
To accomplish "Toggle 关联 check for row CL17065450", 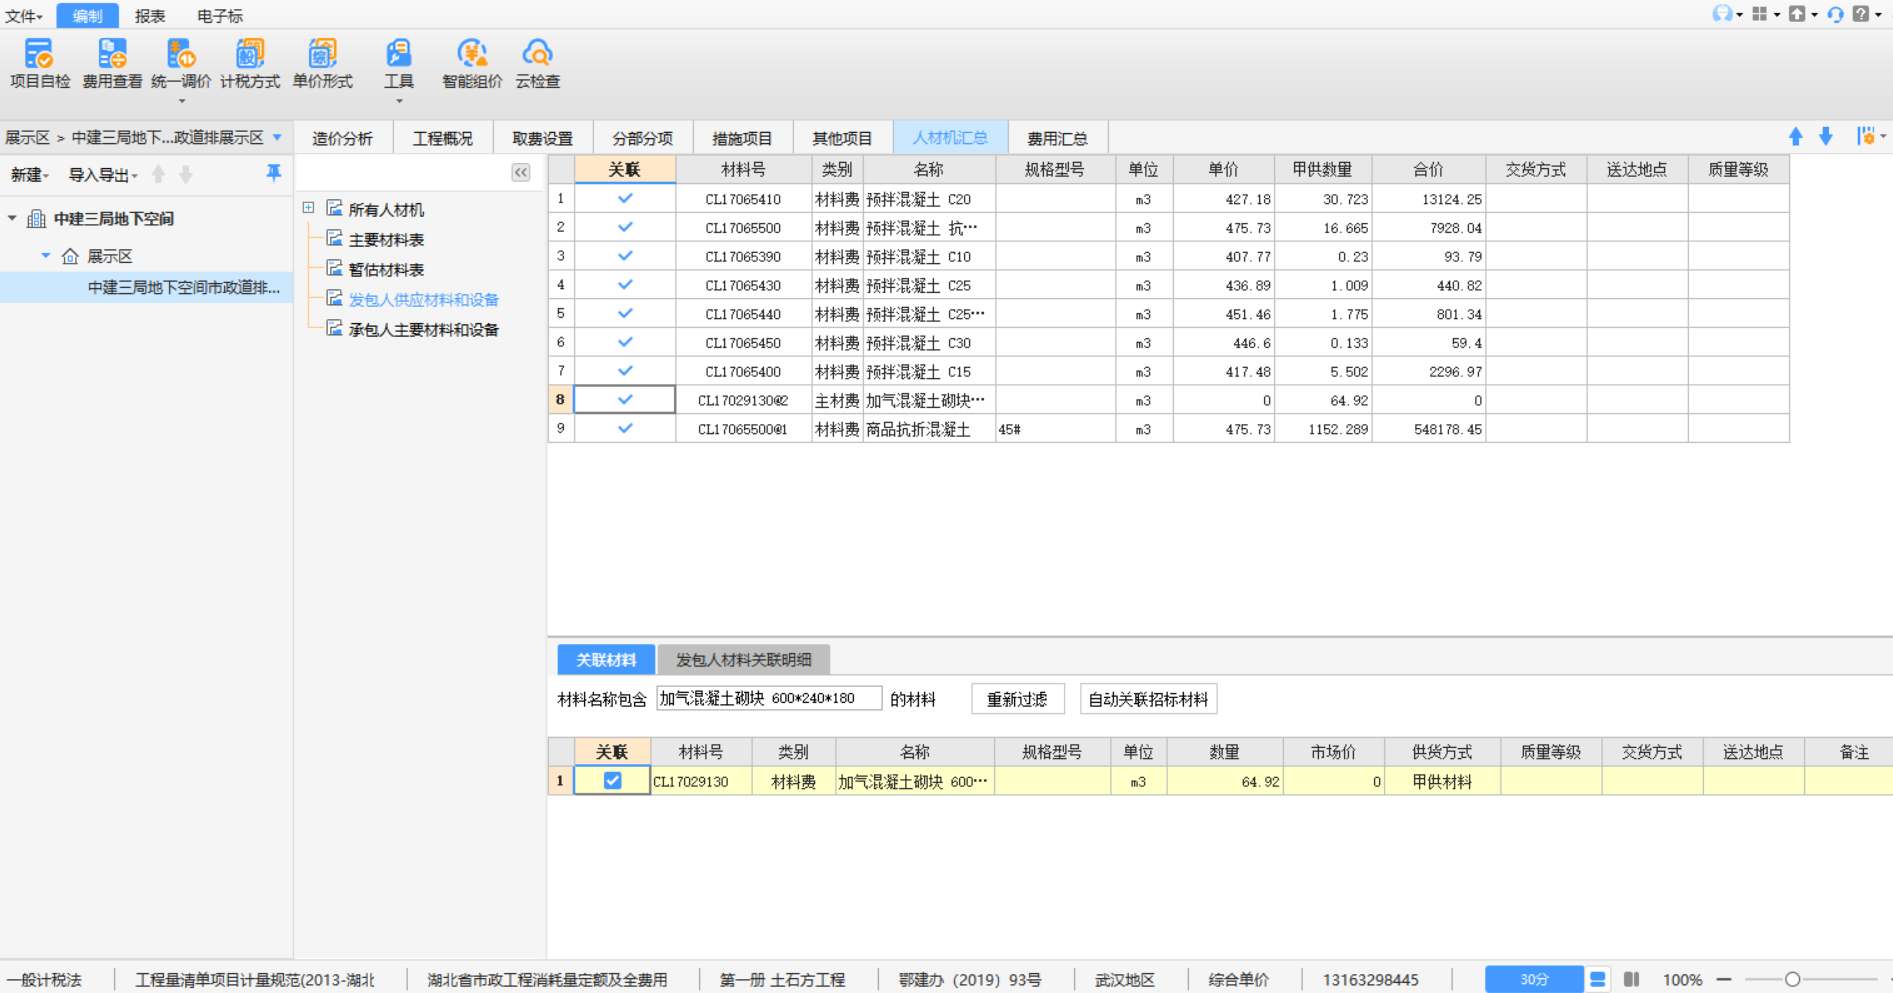I will point(625,342).
